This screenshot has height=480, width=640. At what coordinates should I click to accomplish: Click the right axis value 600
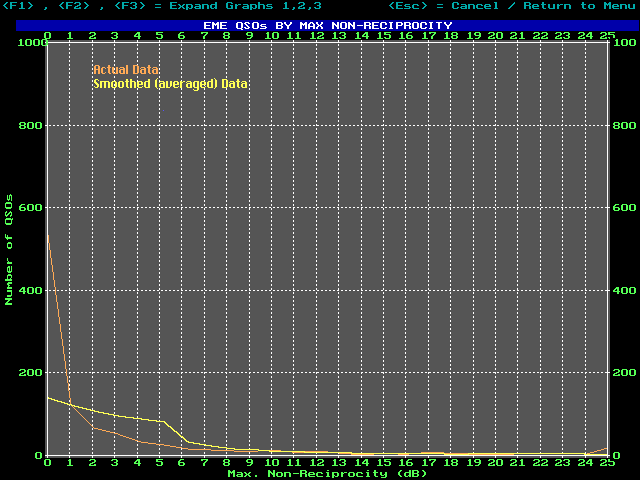point(624,207)
